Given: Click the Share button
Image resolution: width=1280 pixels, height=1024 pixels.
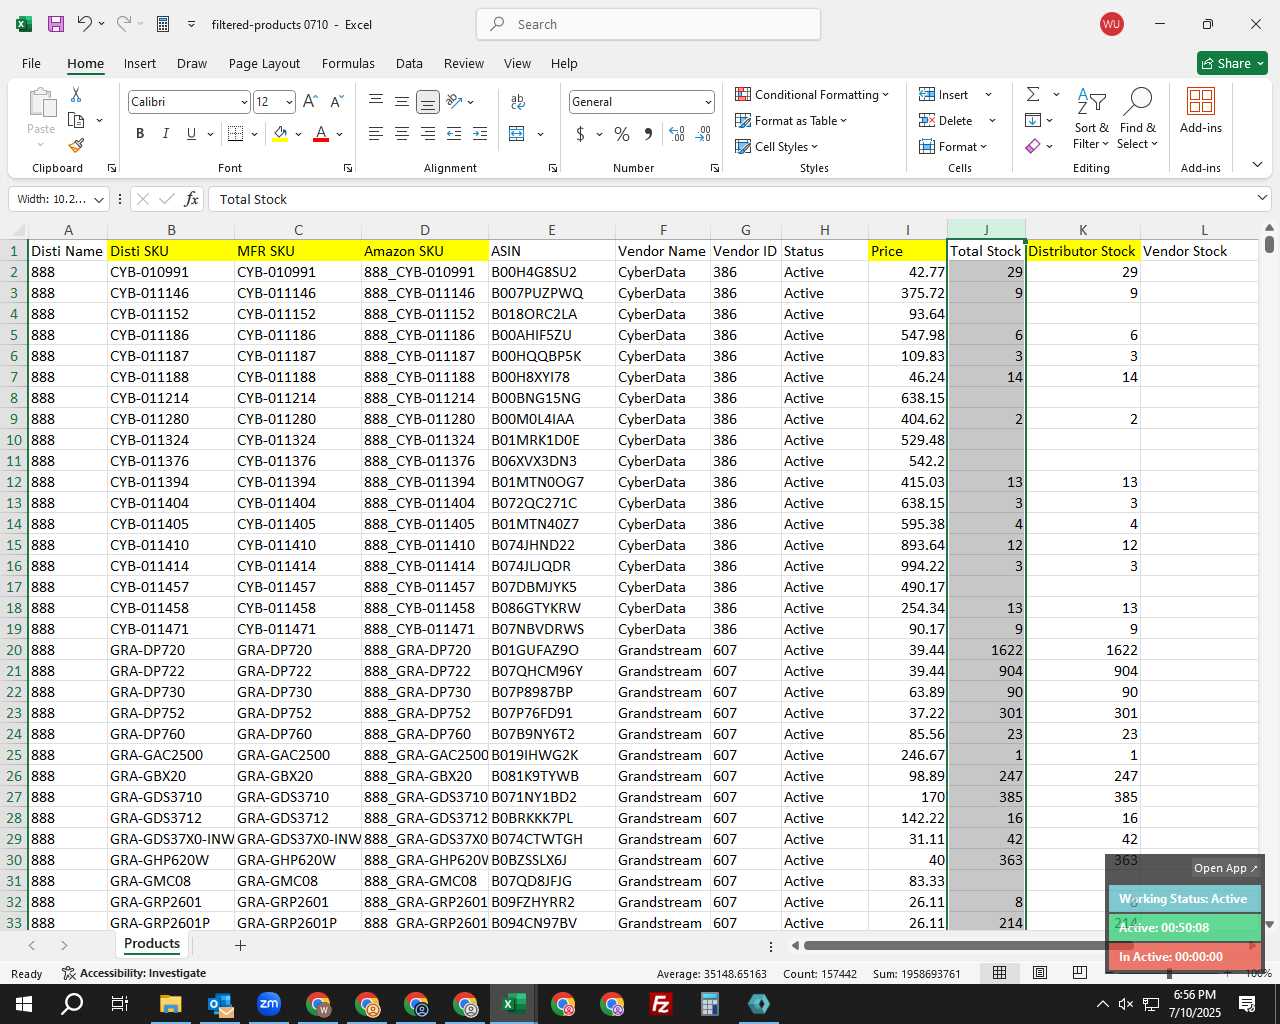Looking at the screenshot, I should point(1232,63).
